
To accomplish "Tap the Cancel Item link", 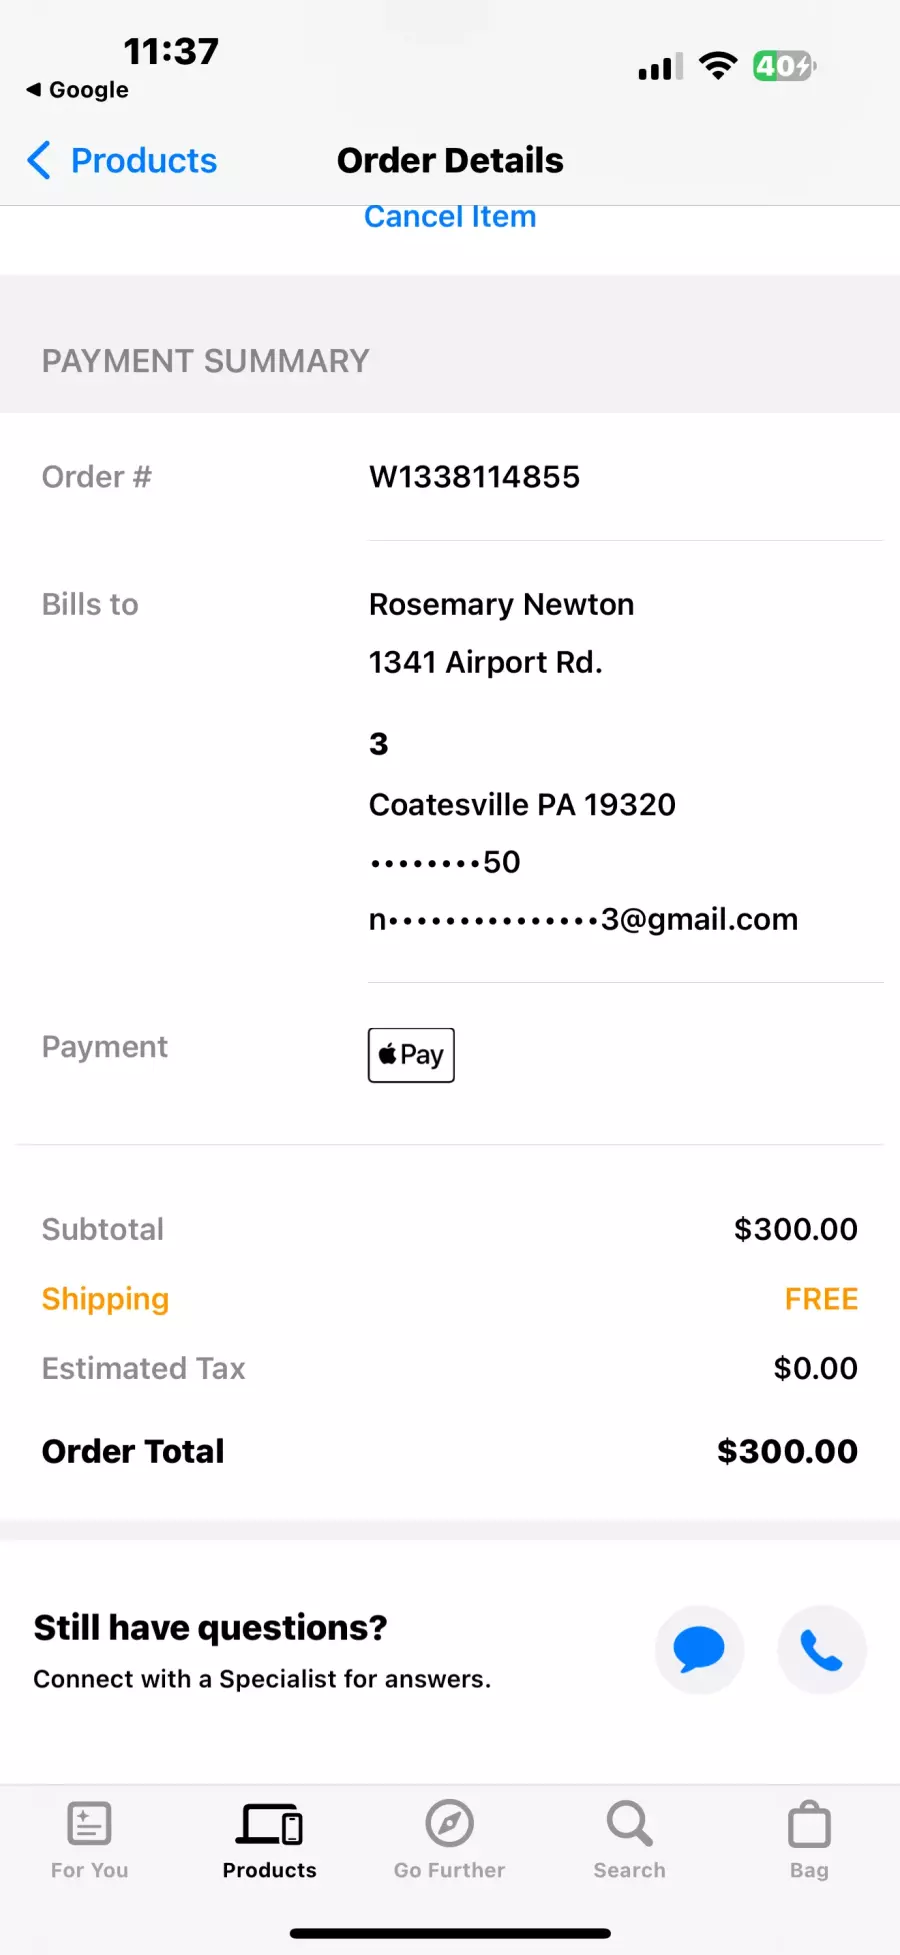I will pyautogui.click(x=450, y=217).
